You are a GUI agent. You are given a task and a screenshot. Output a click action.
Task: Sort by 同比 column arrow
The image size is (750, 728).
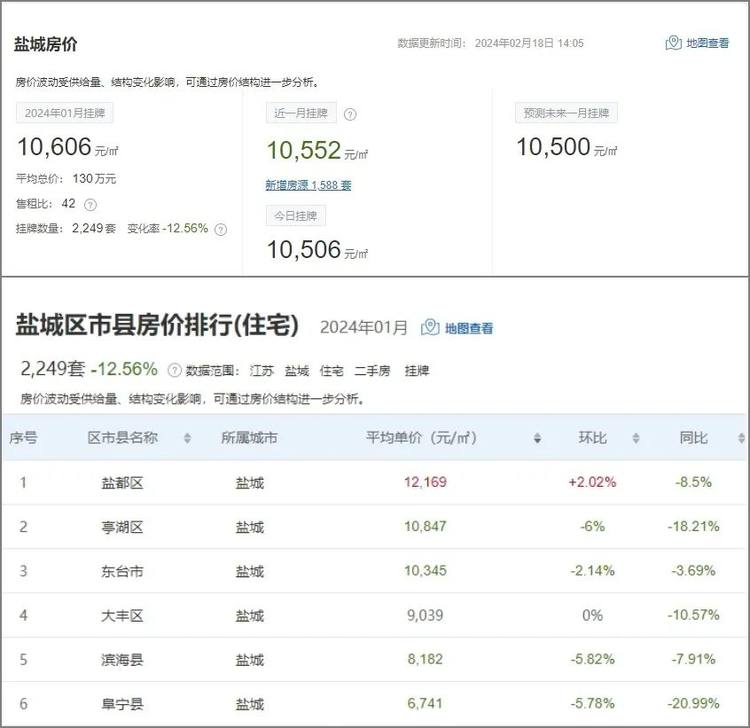741,438
